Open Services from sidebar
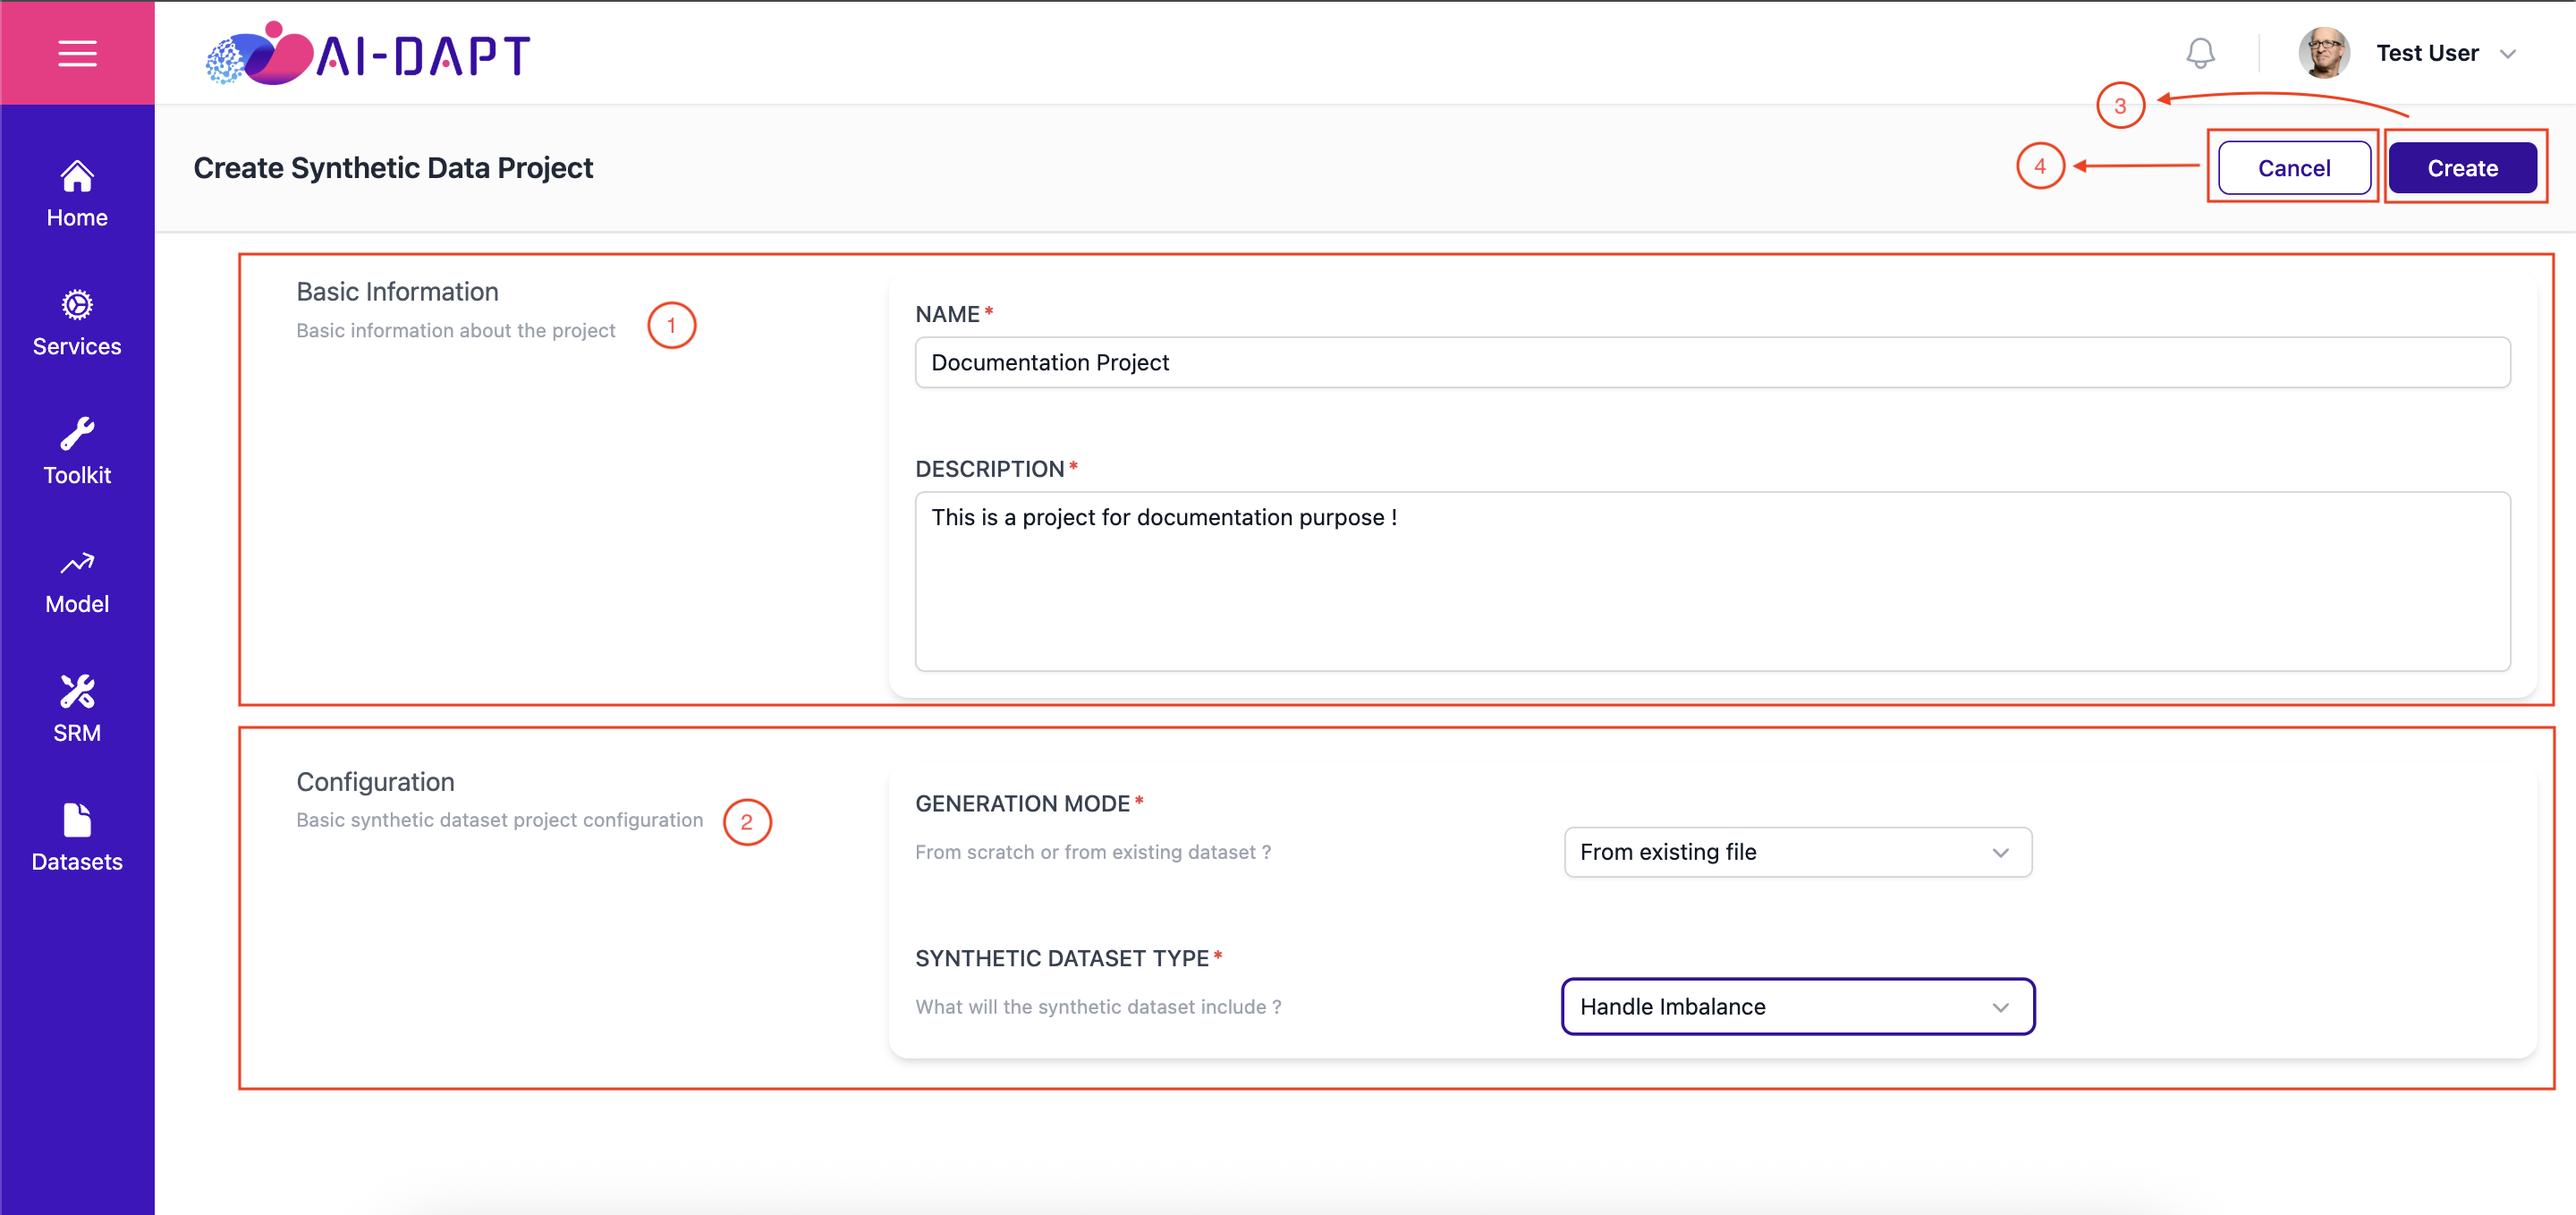Image resolution: width=2576 pixels, height=1215 pixels. pos(77,346)
